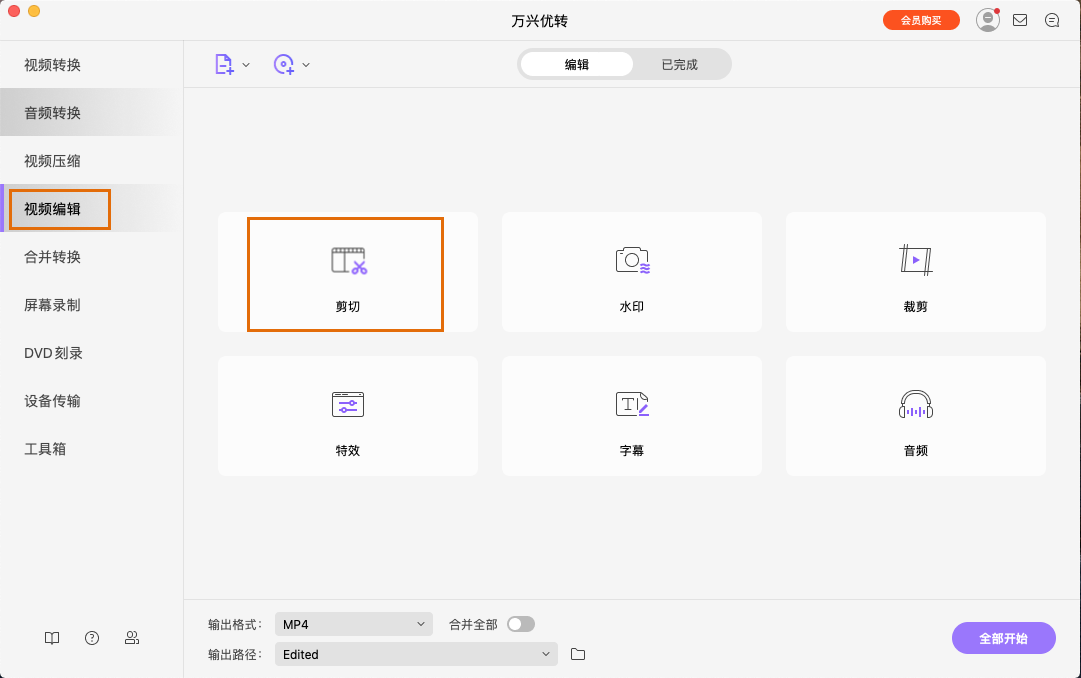This screenshot has width=1081, height=678.
Task: Select the 字幕 subtitle tool
Action: [631, 416]
